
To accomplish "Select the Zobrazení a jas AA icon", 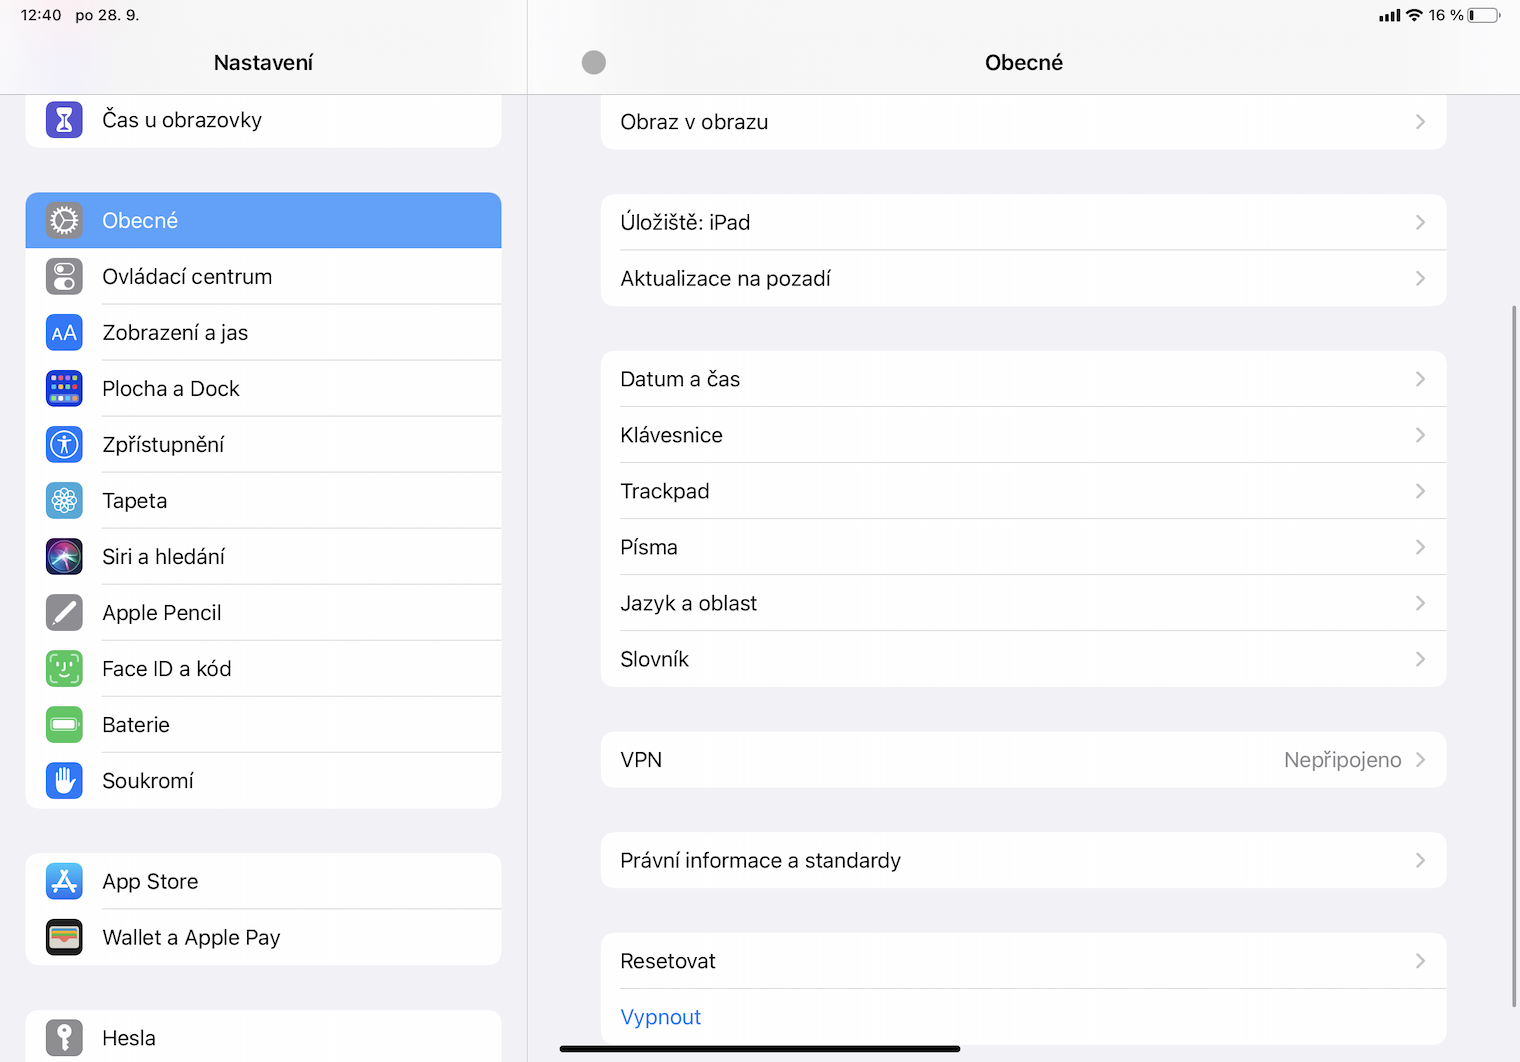I will 64,333.
